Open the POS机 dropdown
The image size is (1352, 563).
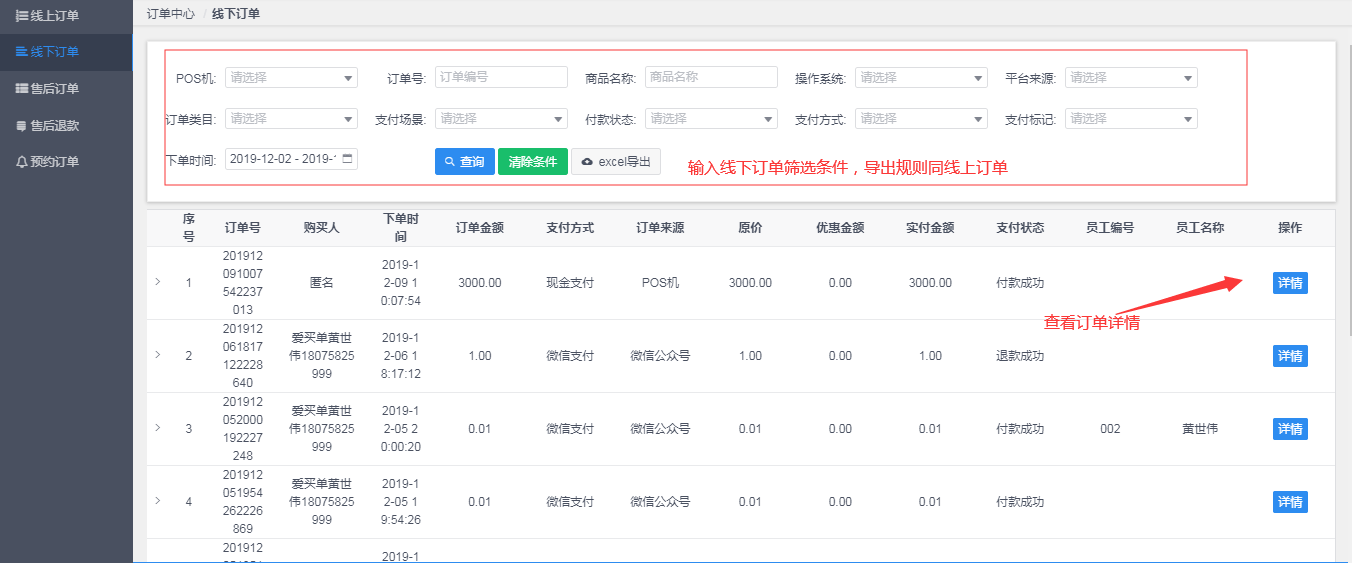click(x=291, y=77)
